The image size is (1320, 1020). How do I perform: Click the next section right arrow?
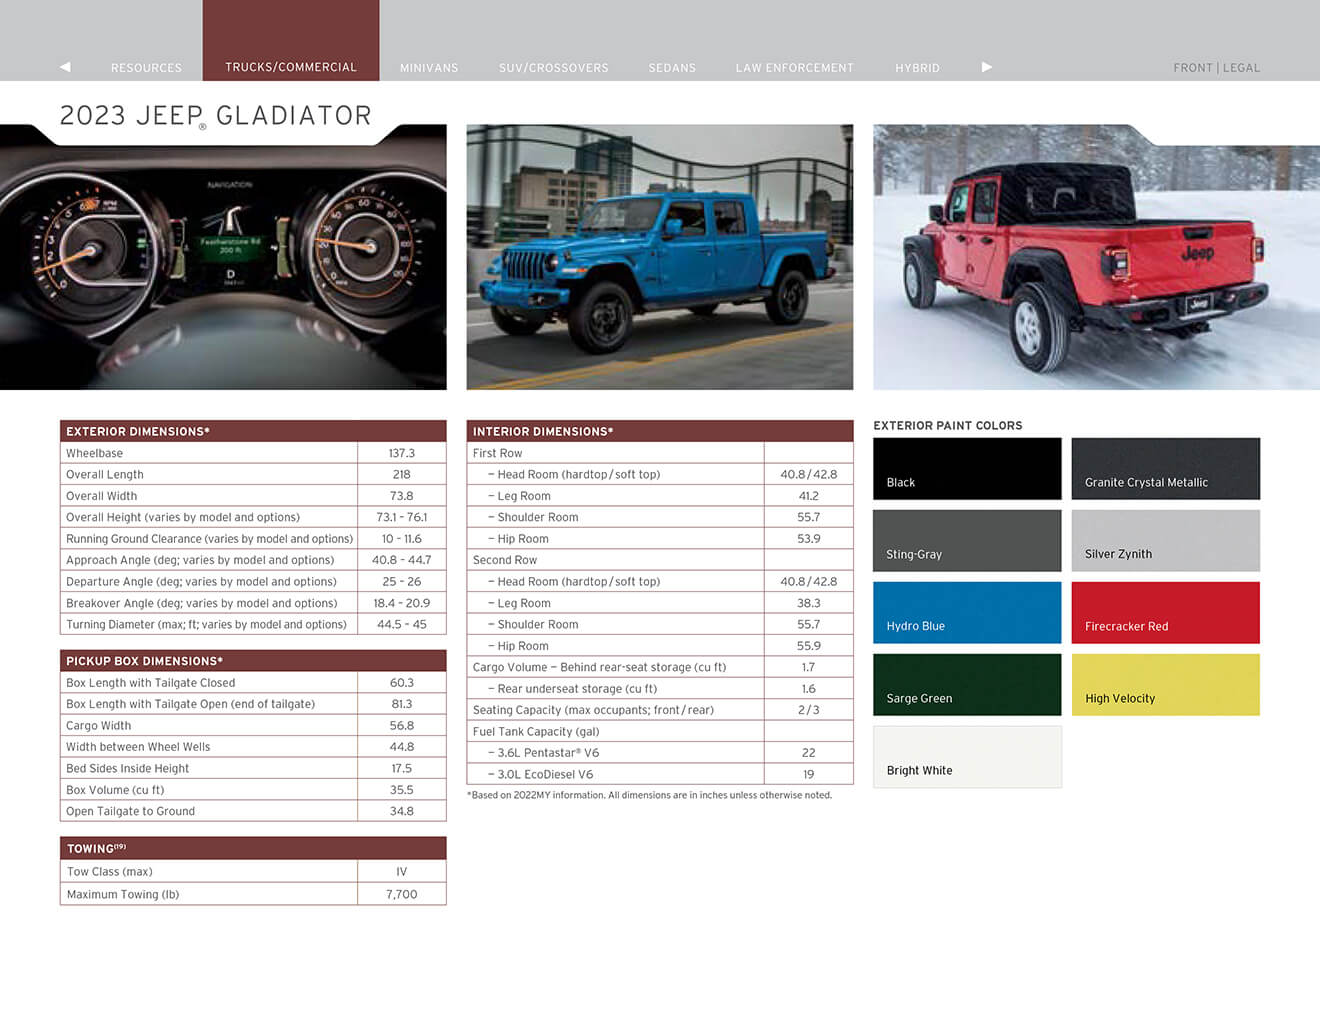pos(987,67)
